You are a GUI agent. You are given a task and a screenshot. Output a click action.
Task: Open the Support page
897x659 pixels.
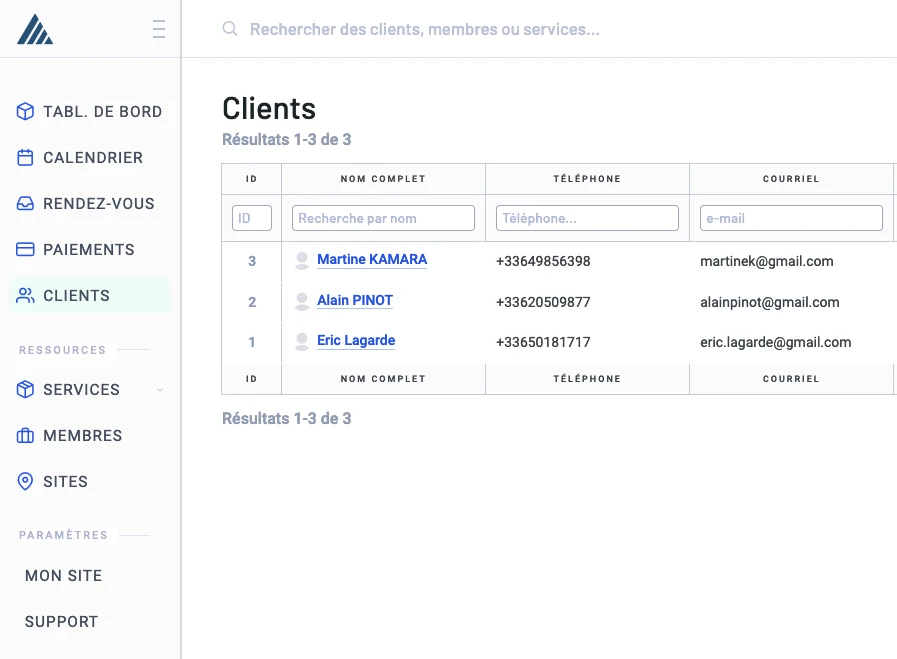pyautogui.click(x=62, y=622)
